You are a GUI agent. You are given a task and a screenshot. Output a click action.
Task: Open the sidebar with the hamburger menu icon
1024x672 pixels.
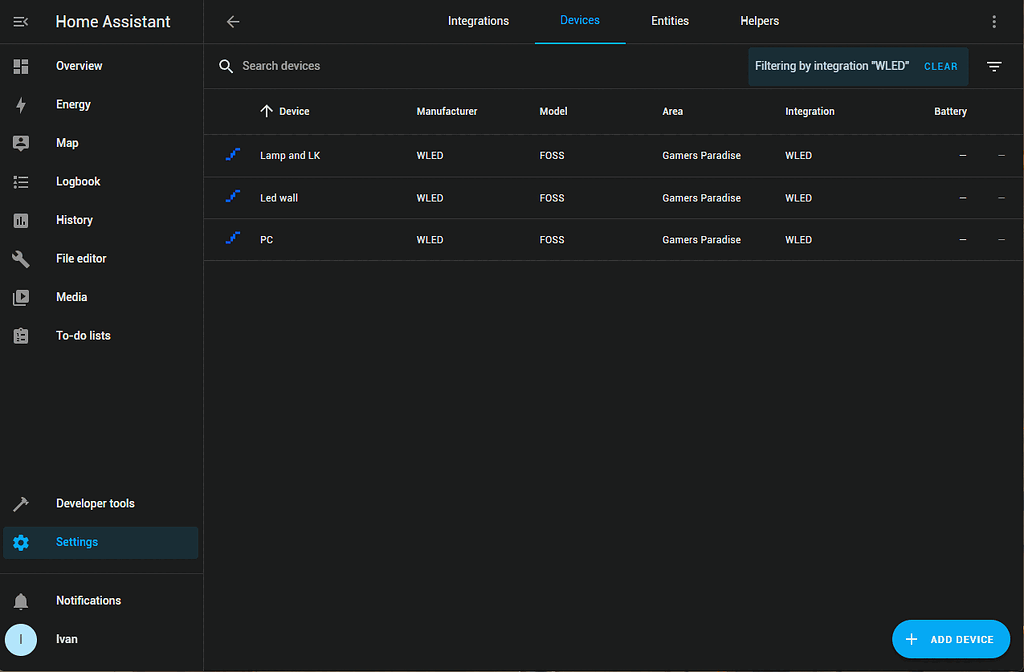(x=20, y=21)
